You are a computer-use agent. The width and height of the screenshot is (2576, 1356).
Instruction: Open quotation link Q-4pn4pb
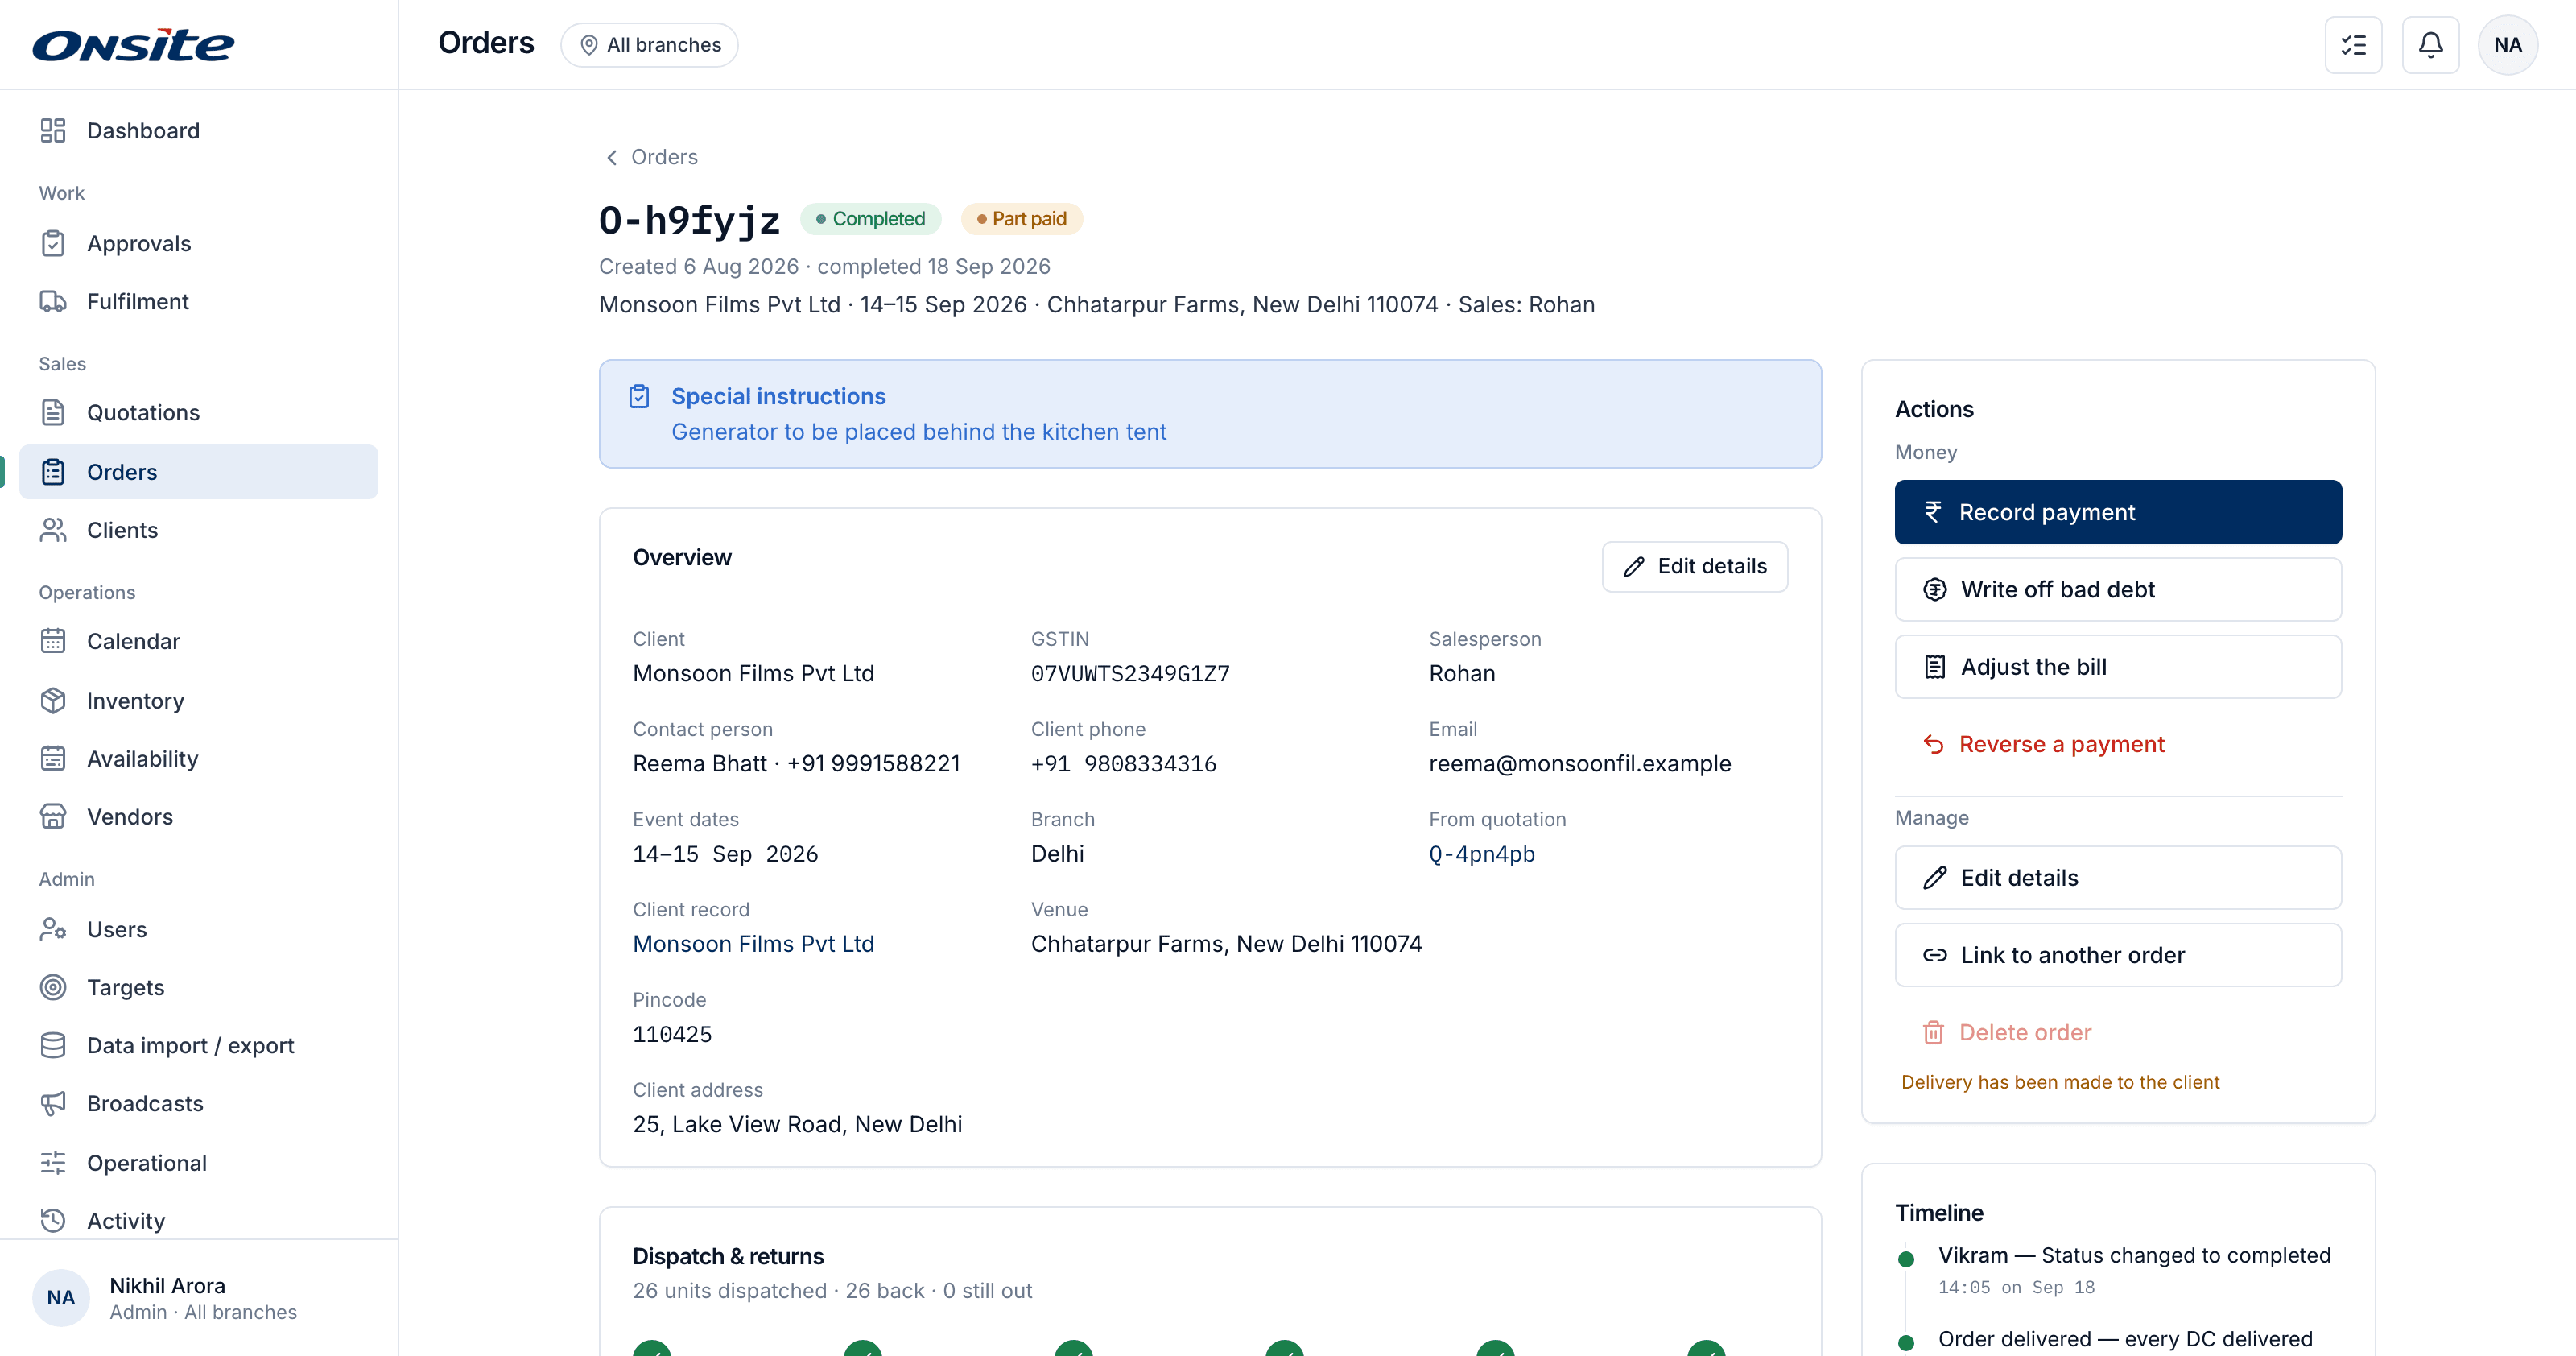tap(1481, 854)
